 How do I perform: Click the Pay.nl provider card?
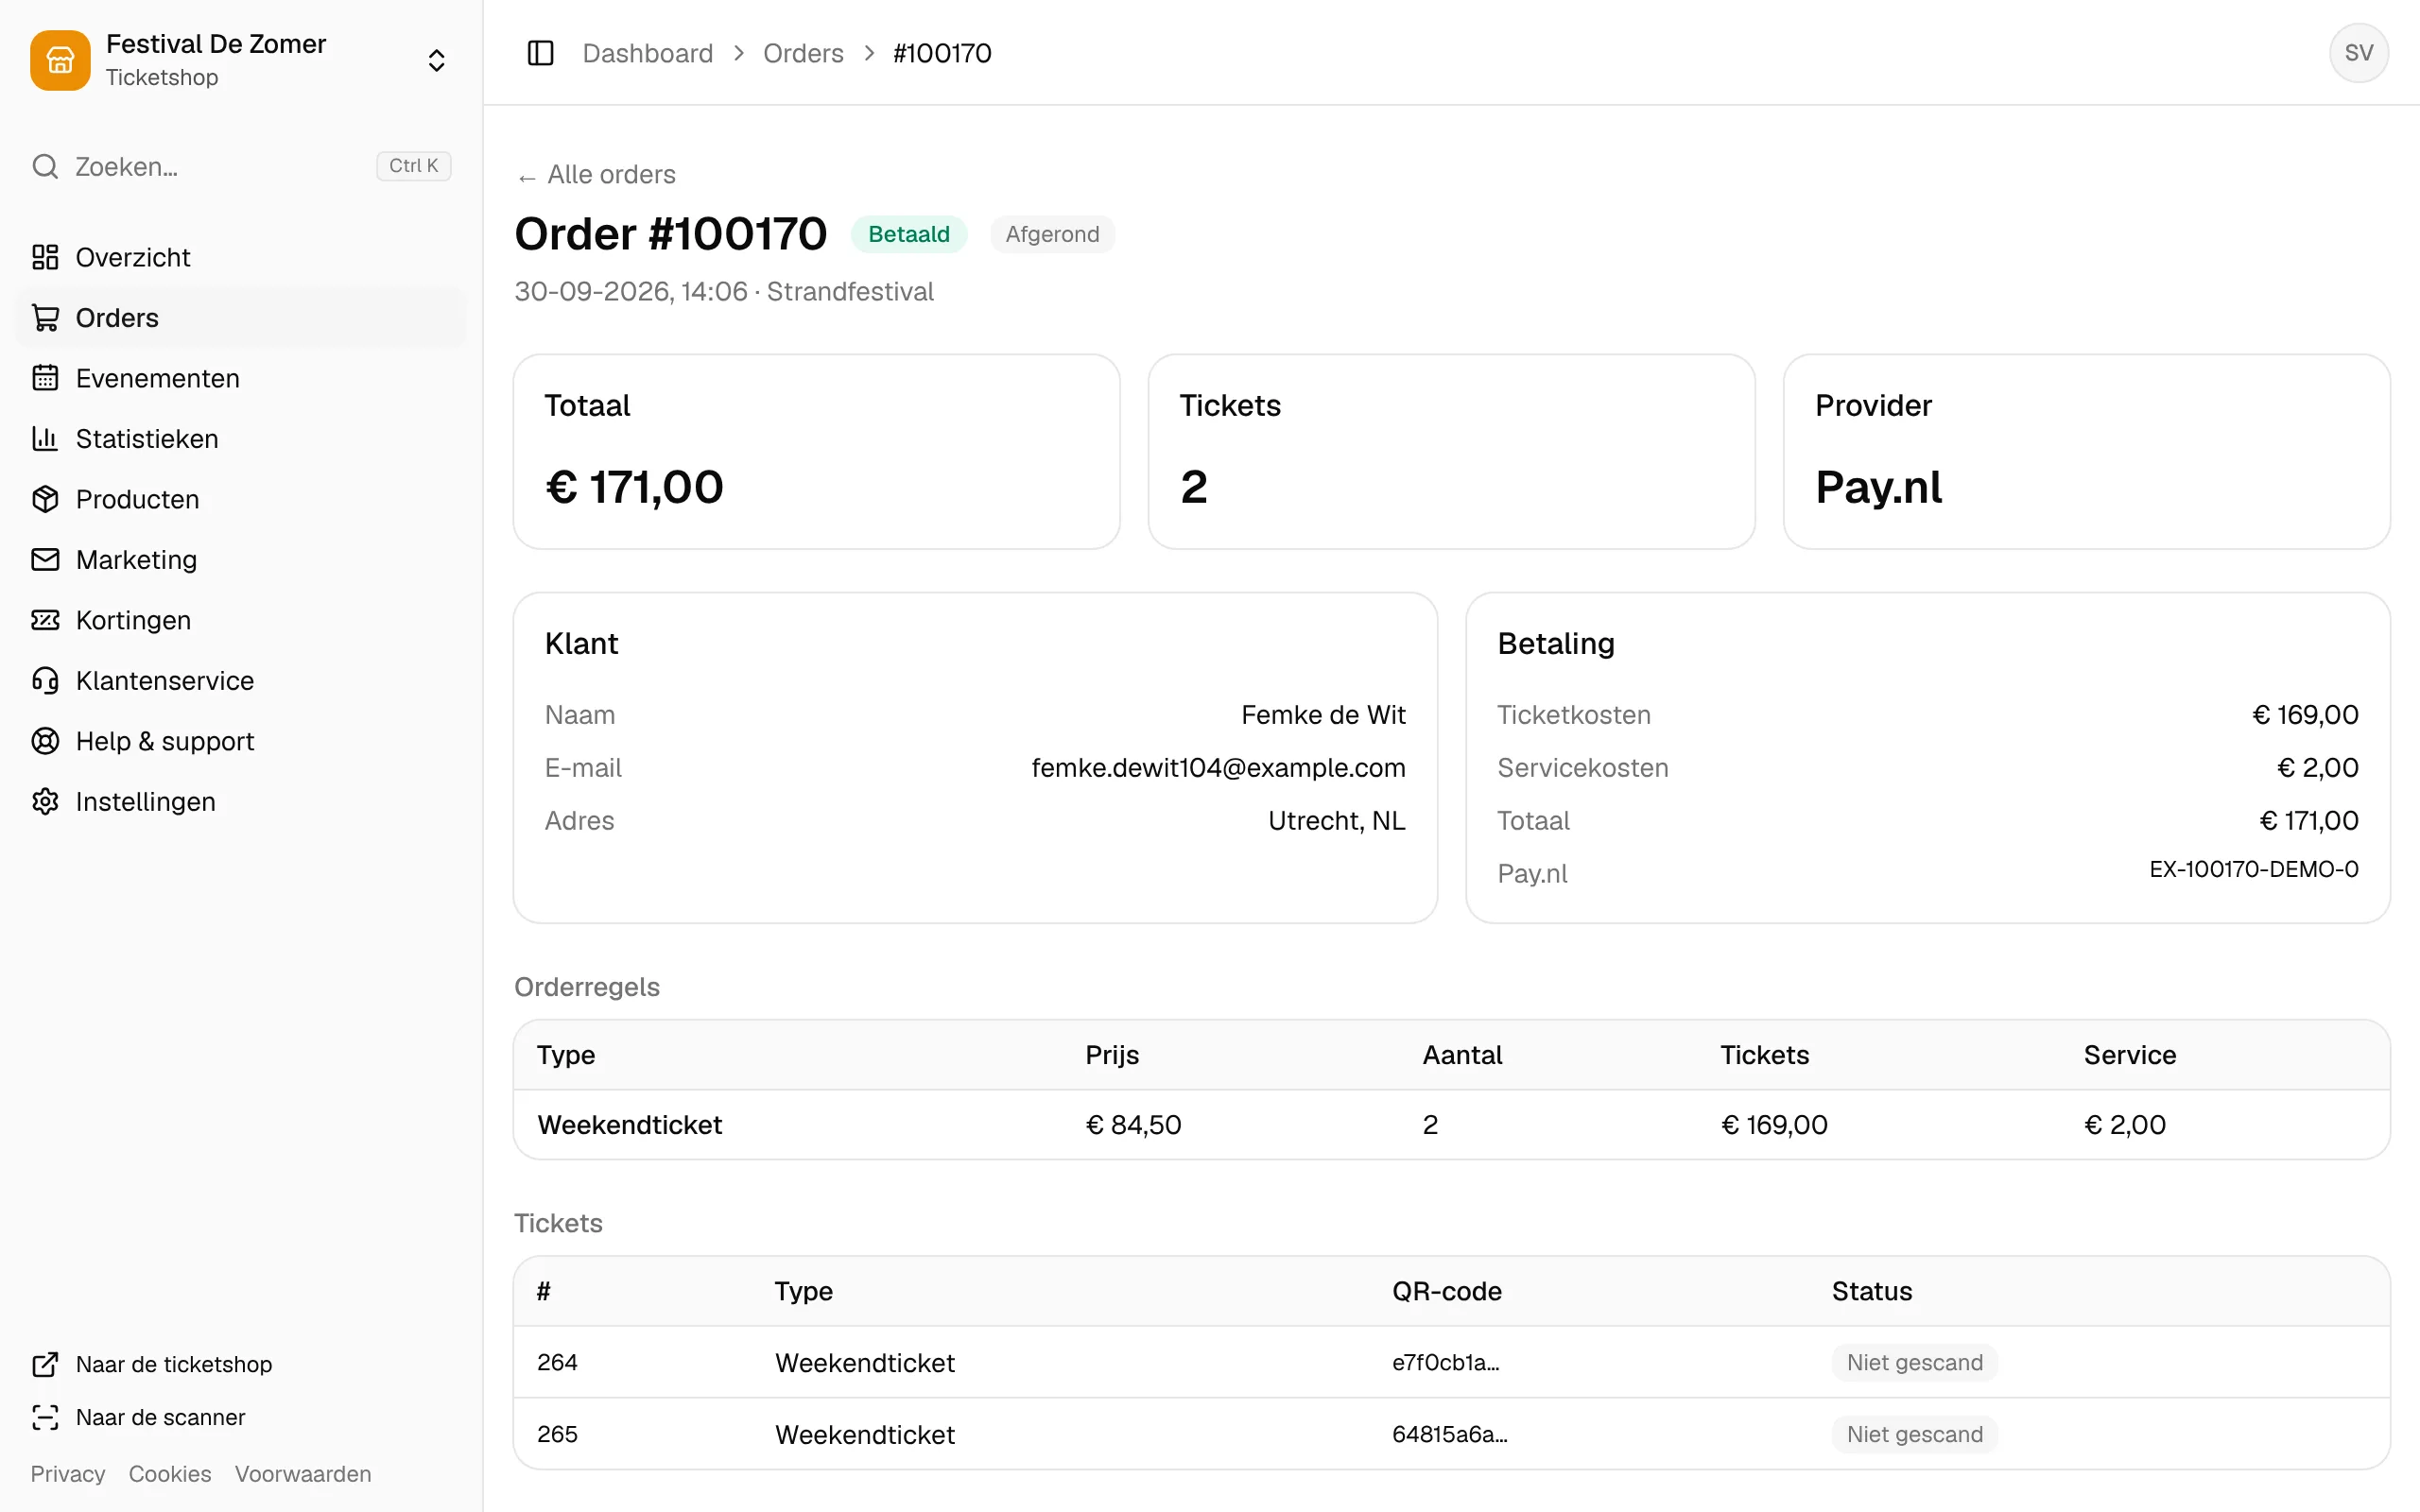point(2086,451)
